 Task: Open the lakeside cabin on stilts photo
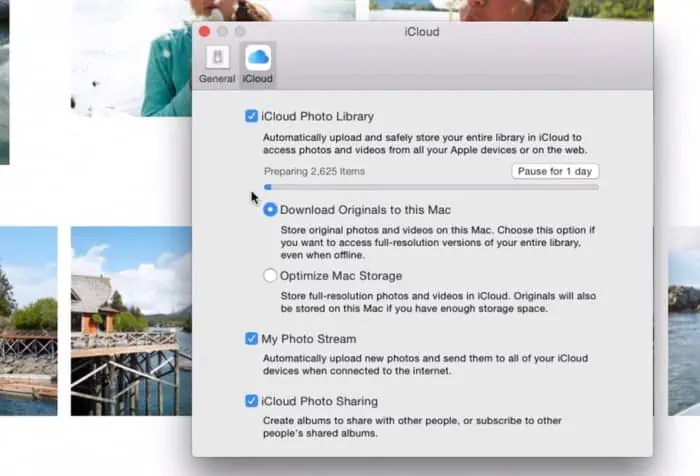point(131,321)
